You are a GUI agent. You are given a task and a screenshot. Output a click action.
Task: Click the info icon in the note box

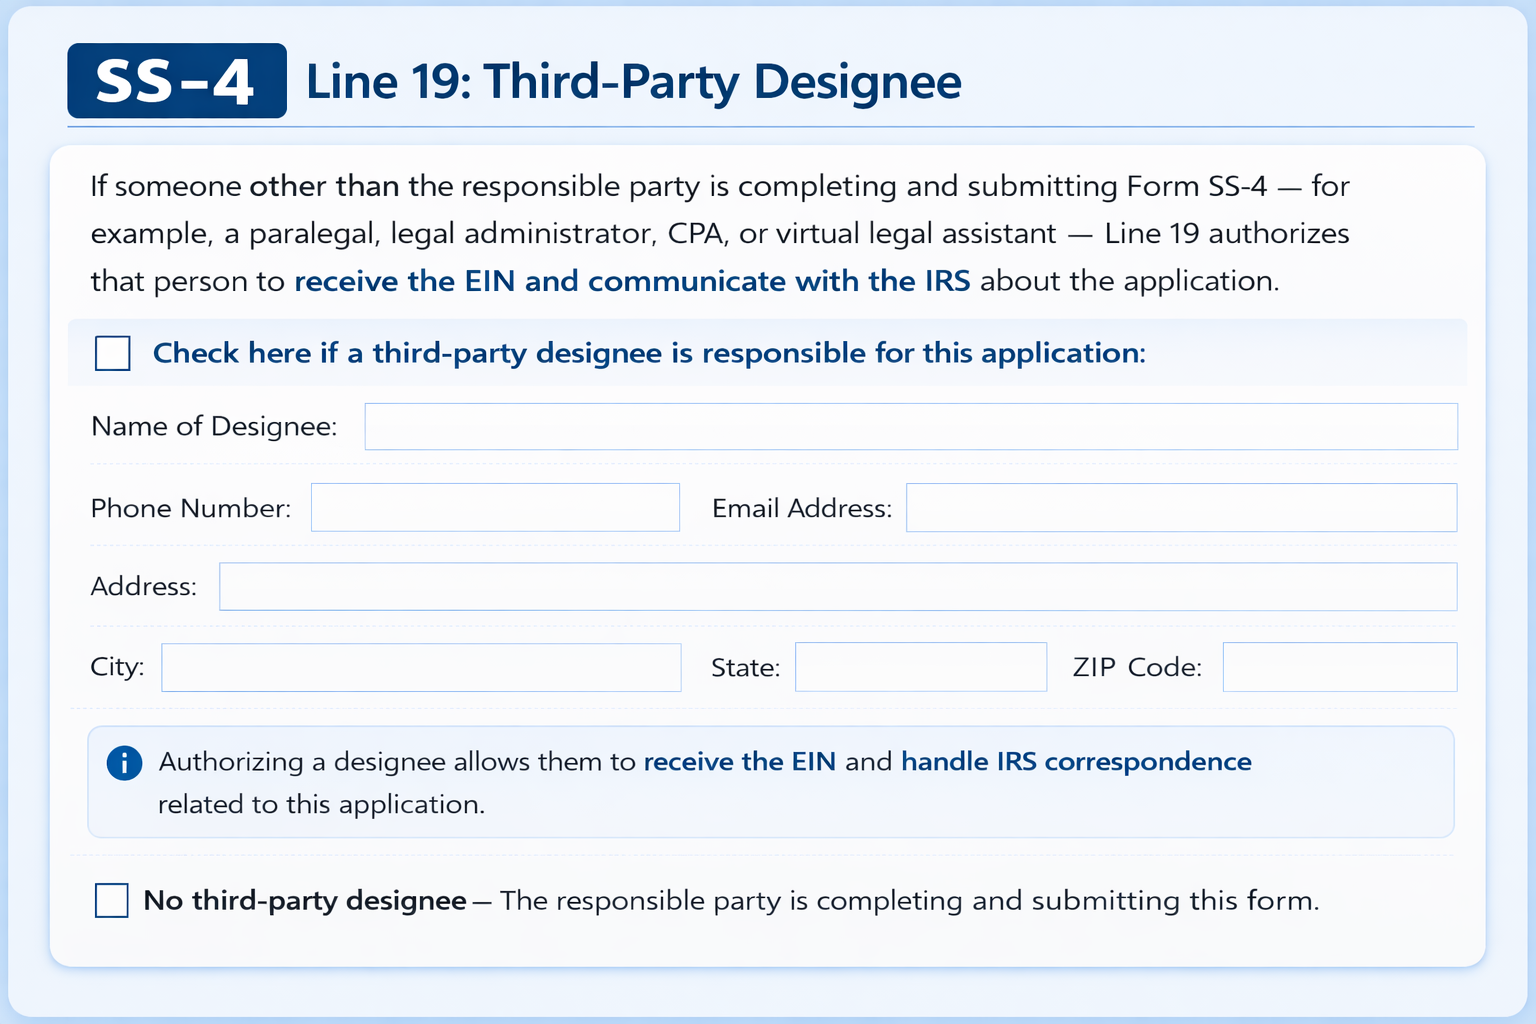pyautogui.click(x=124, y=763)
